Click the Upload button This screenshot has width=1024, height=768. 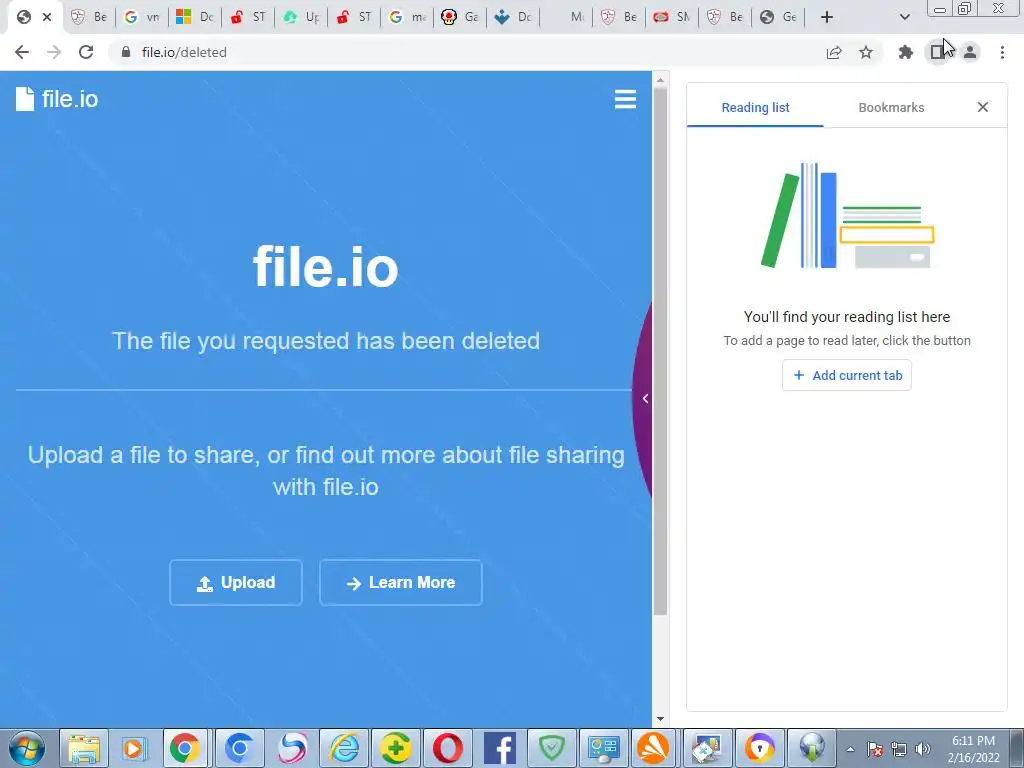pyautogui.click(x=236, y=583)
